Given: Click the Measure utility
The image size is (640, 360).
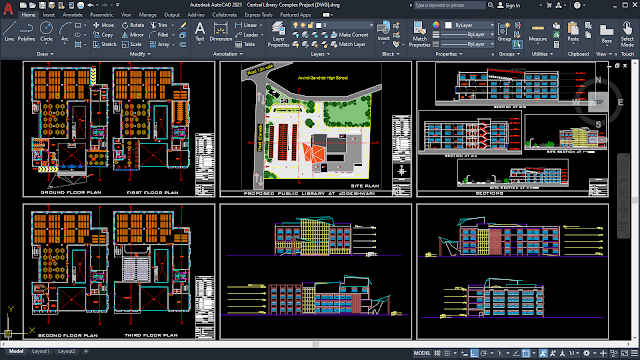Looking at the screenshot, I should click(x=538, y=33).
